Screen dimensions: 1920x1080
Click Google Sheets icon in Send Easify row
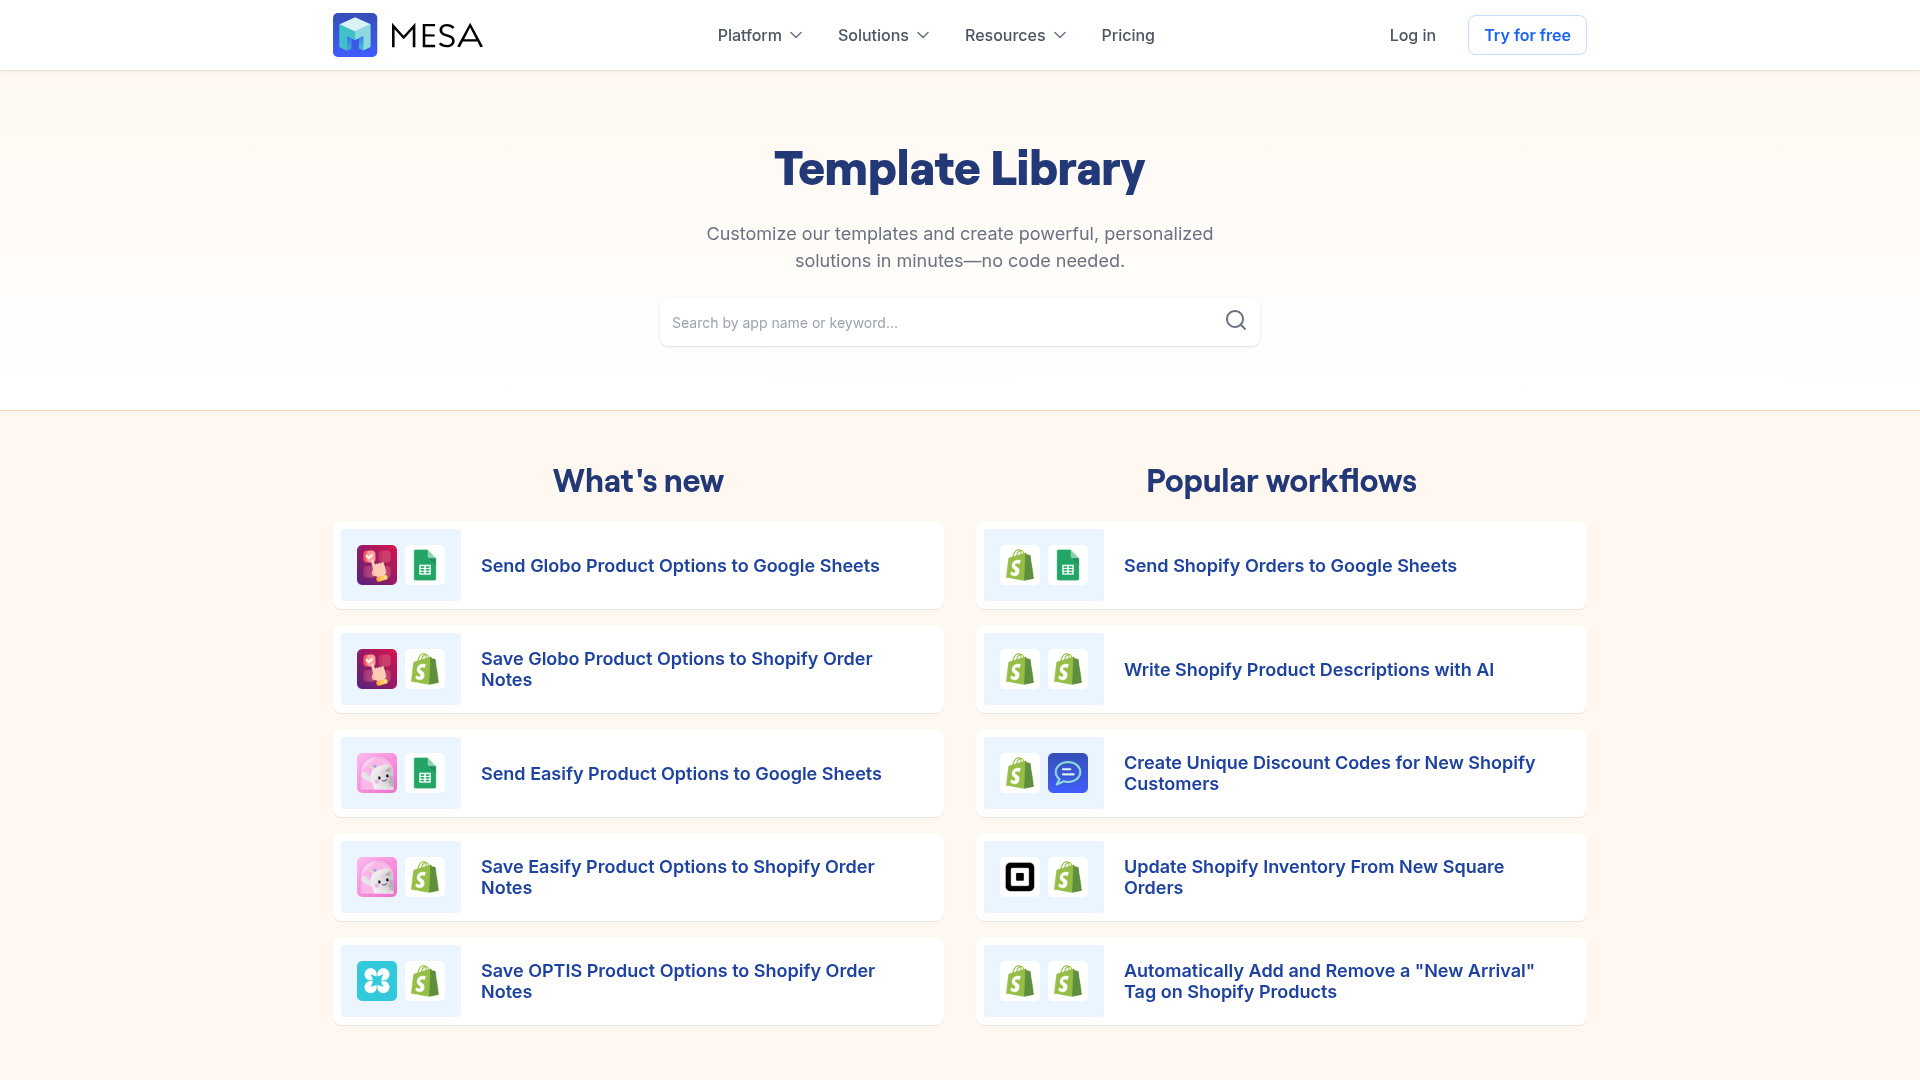[x=425, y=773]
